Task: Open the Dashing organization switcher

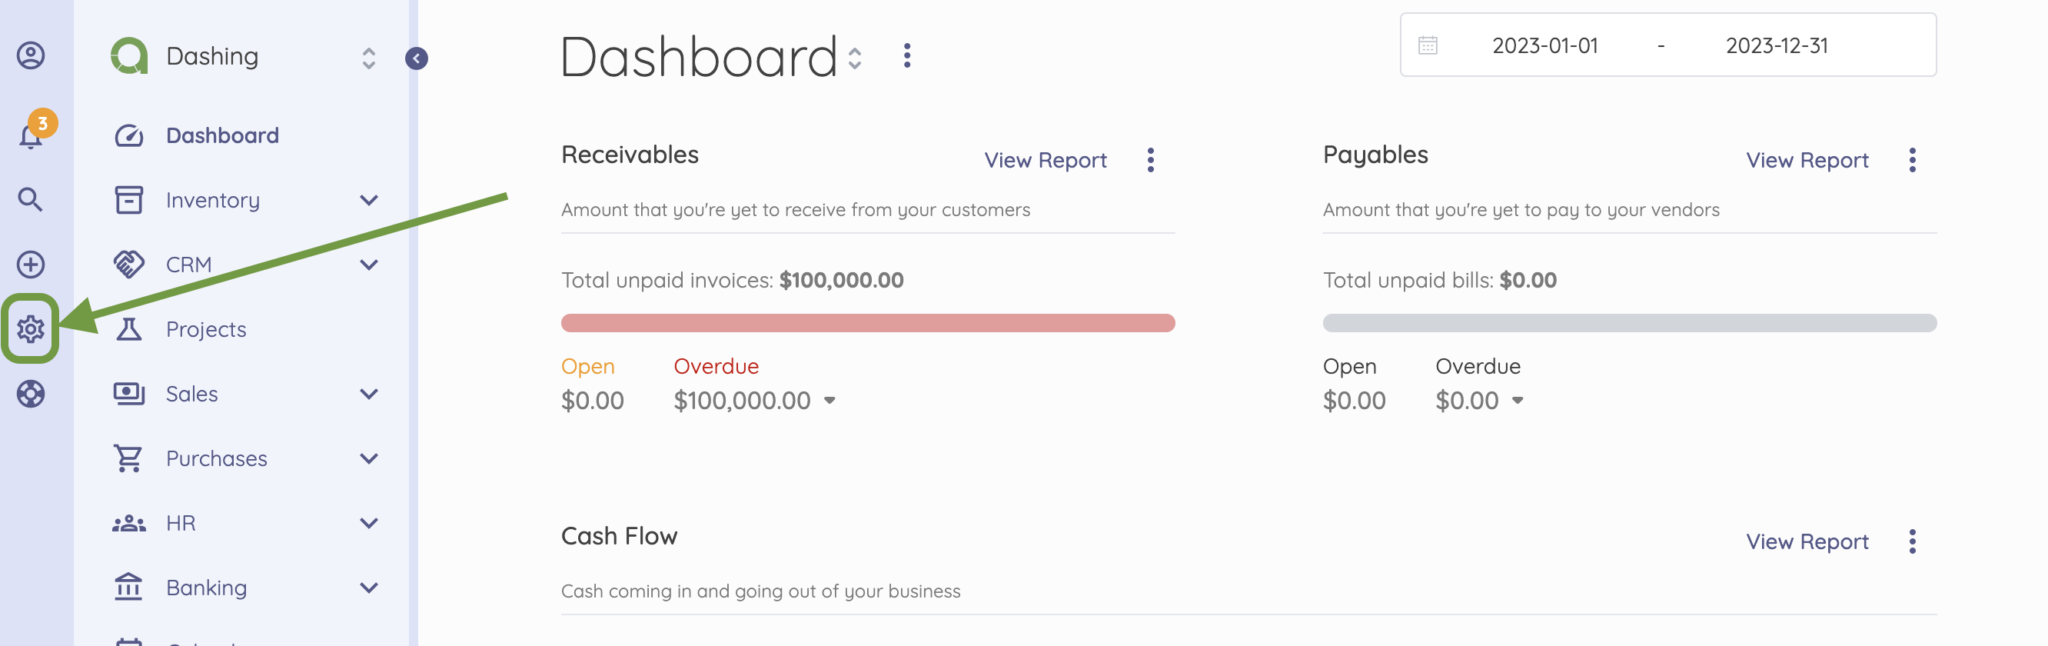Action: coord(368,58)
